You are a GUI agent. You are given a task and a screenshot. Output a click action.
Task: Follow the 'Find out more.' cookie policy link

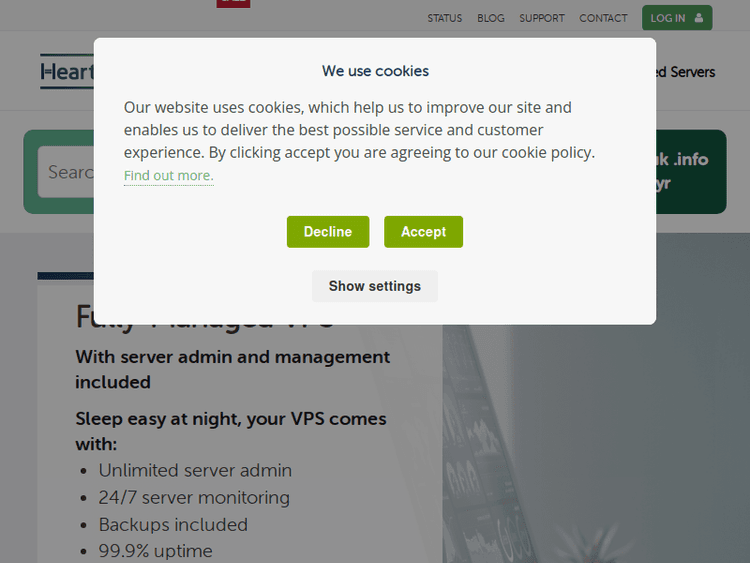point(168,176)
